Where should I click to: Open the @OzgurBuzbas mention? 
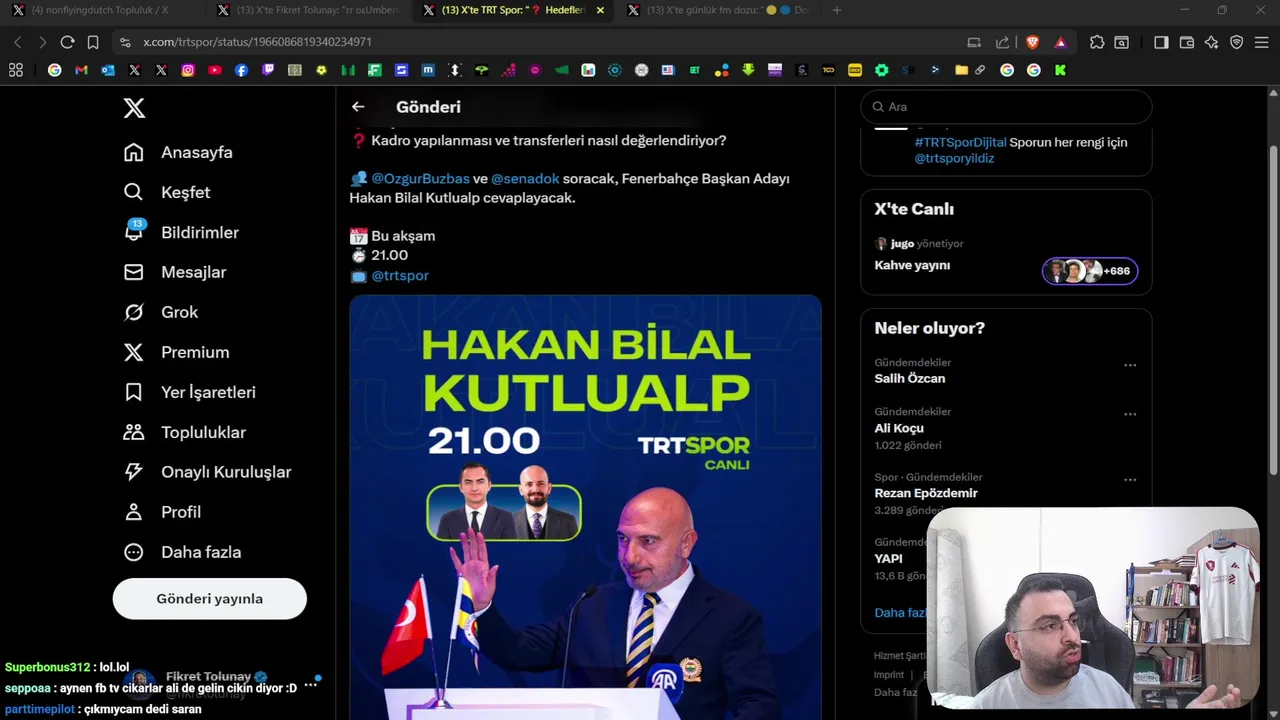[420, 178]
